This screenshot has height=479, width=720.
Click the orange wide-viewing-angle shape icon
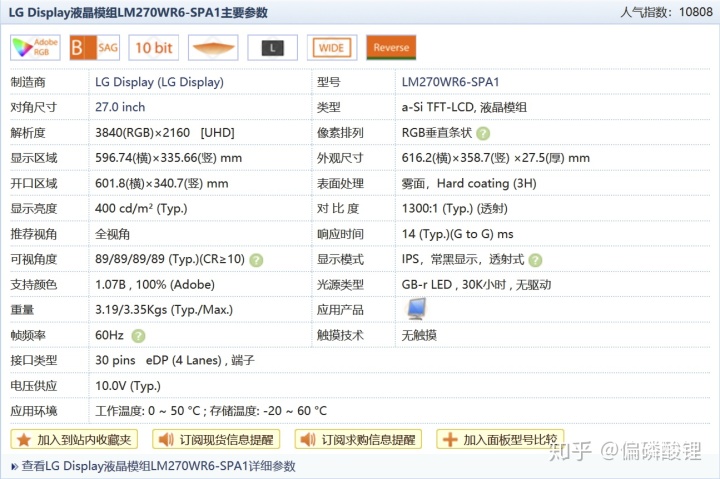[213, 47]
